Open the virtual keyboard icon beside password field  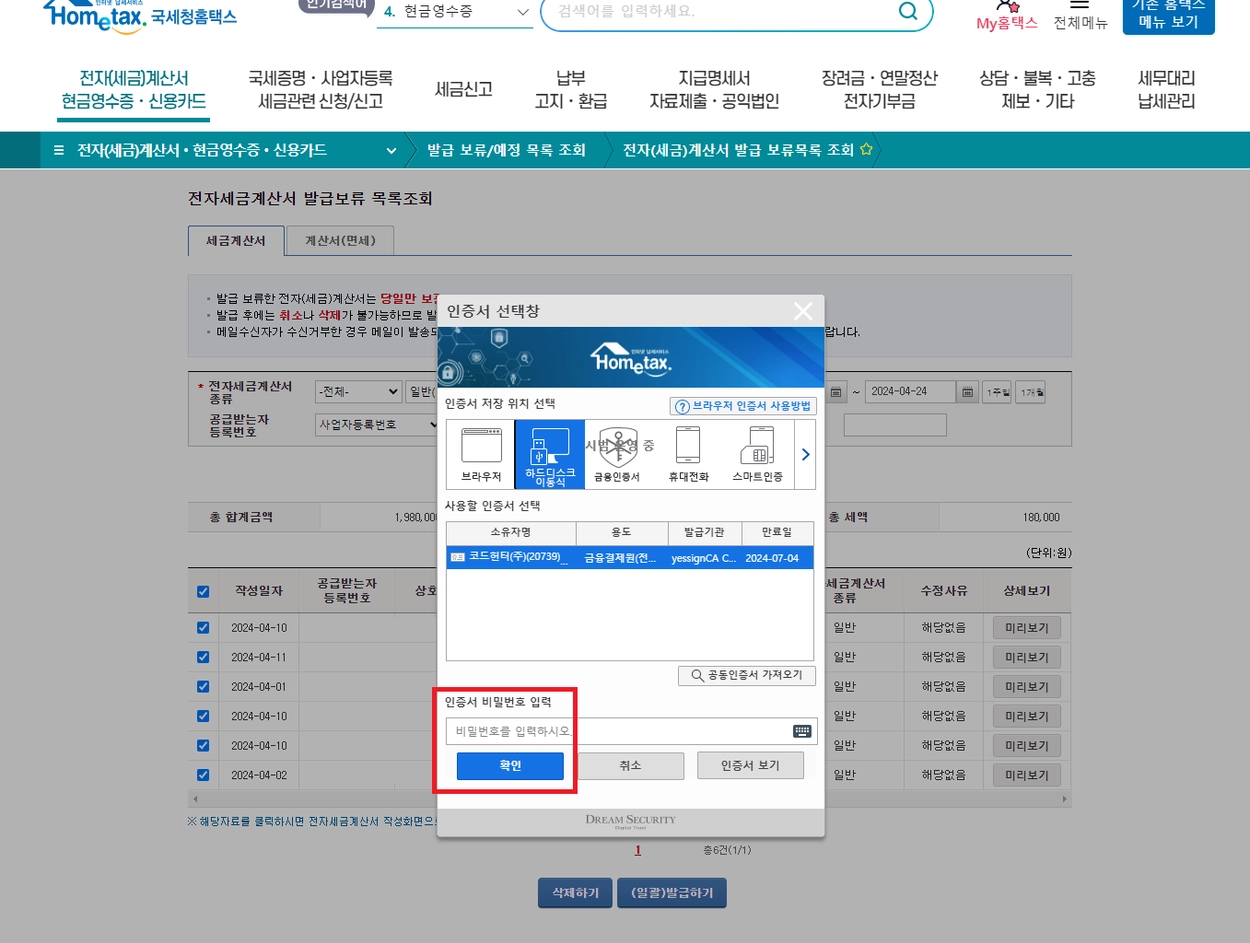point(801,731)
